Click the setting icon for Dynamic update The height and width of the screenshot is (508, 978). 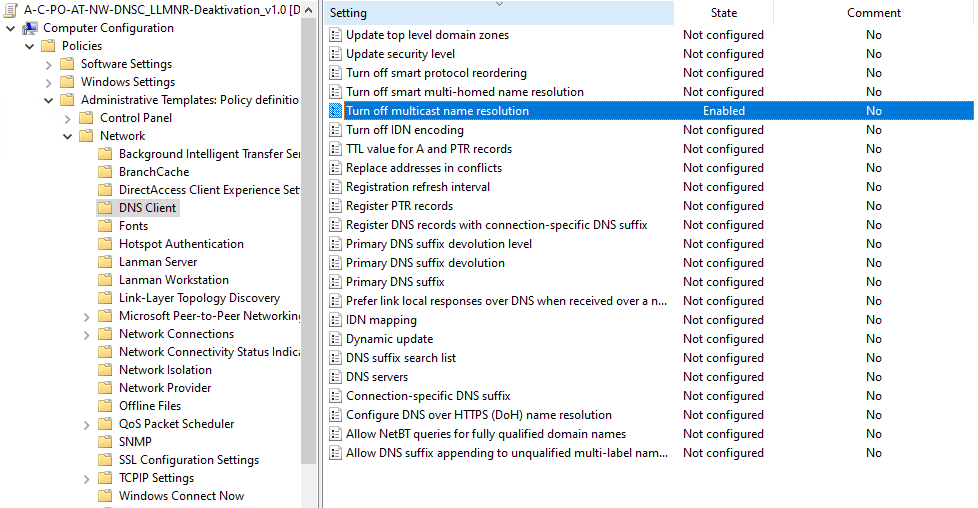(x=336, y=339)
